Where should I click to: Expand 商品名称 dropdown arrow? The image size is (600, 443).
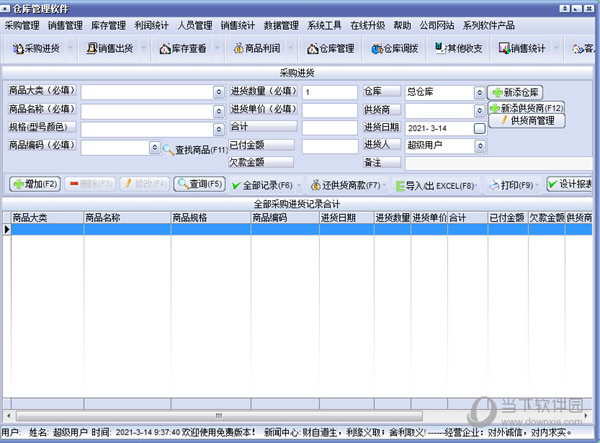[x=218, y=111]
